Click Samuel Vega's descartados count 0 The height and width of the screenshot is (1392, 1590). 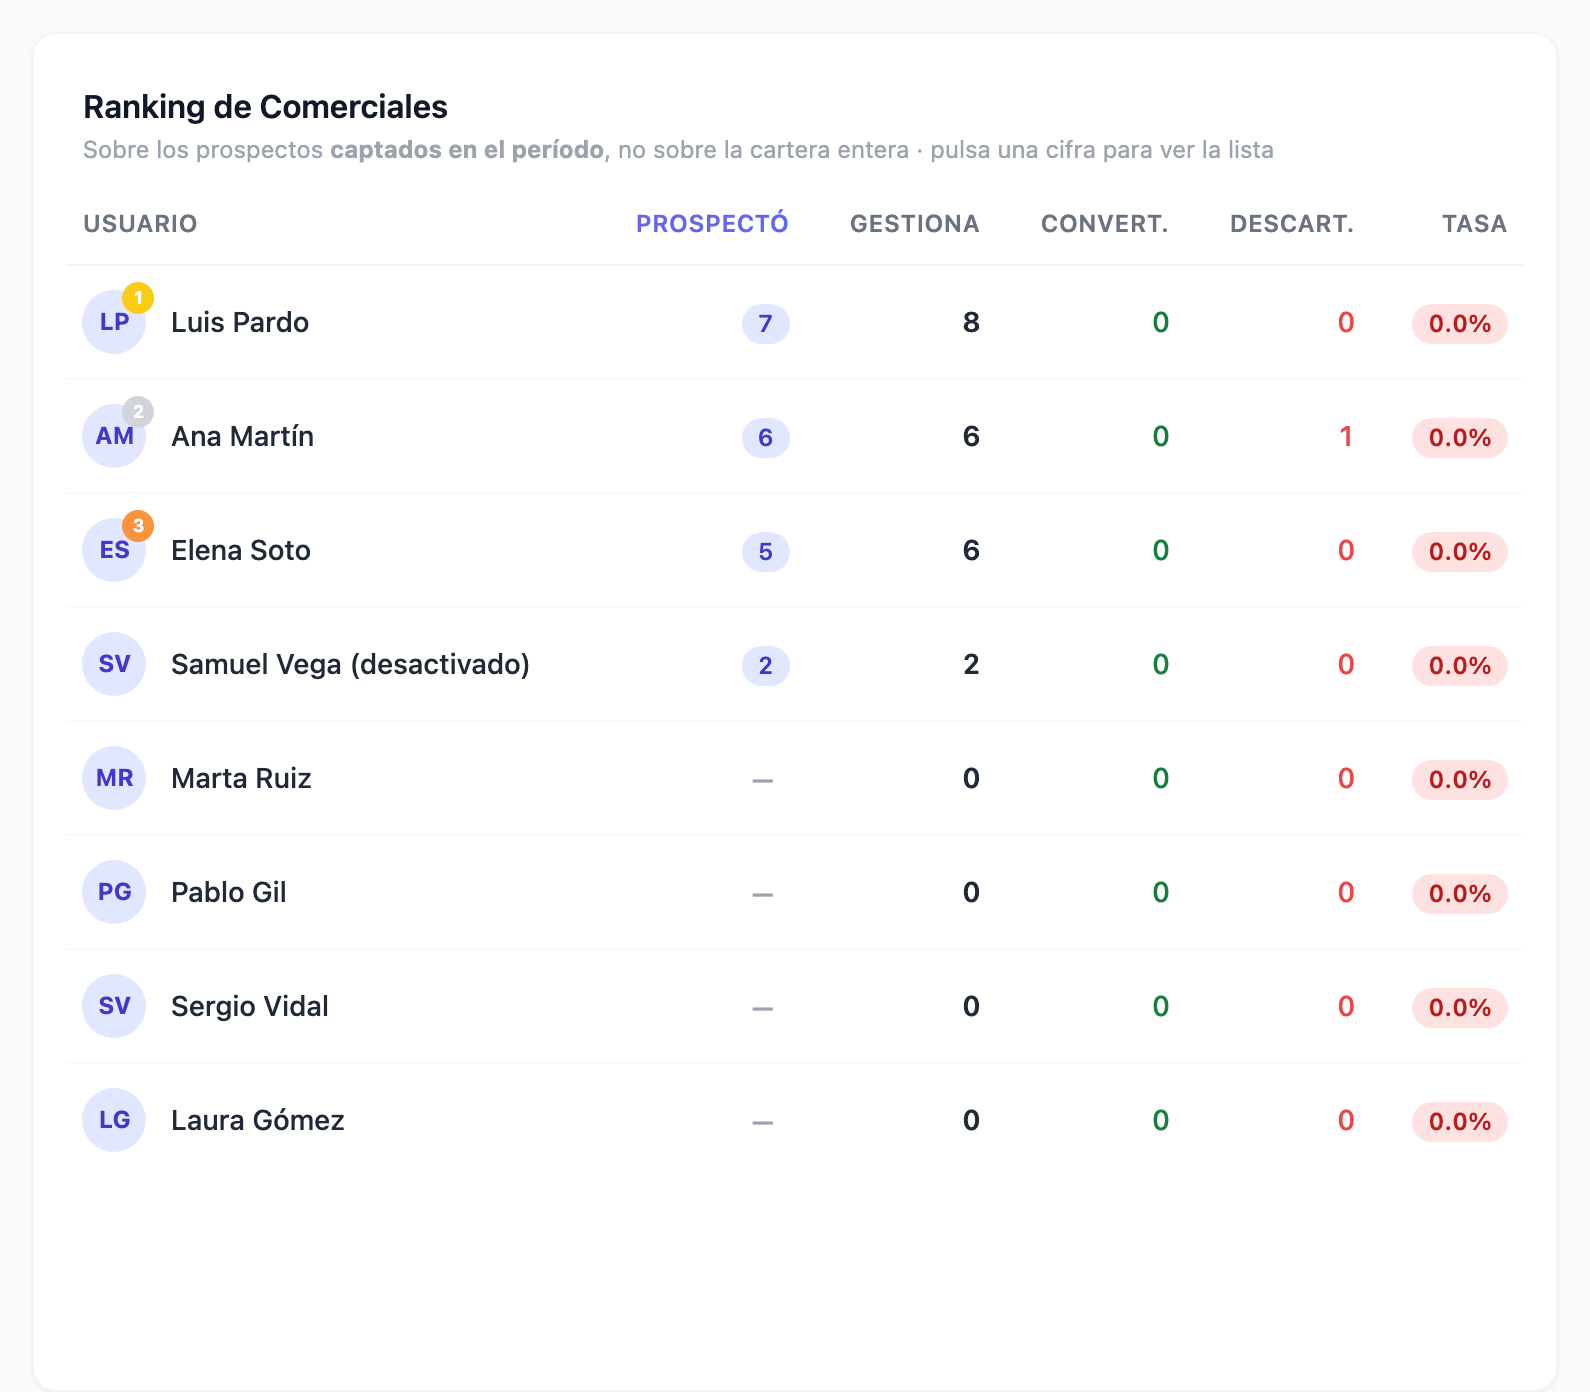1346,665
